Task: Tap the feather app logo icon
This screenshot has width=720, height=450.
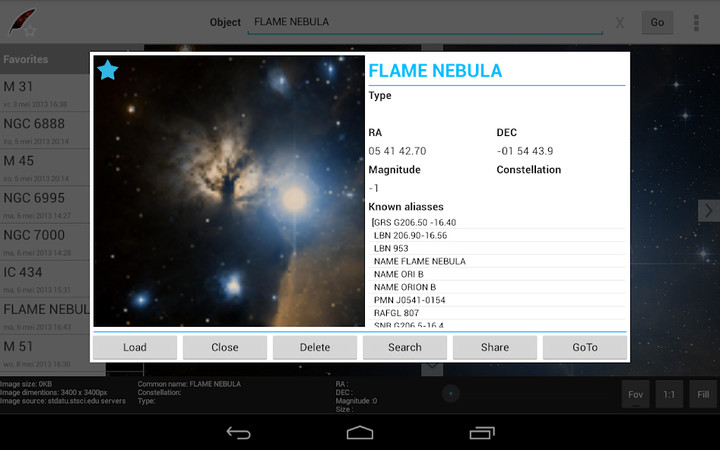Action: [22, 22]
